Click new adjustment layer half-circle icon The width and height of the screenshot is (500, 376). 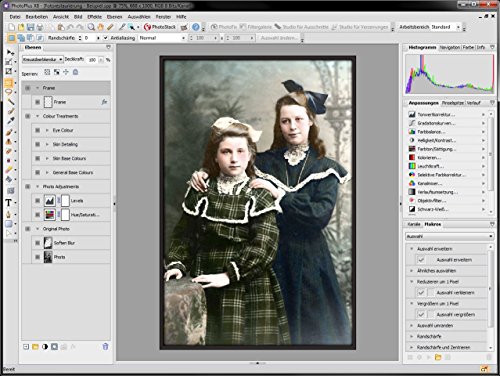[x=45, y=347]
